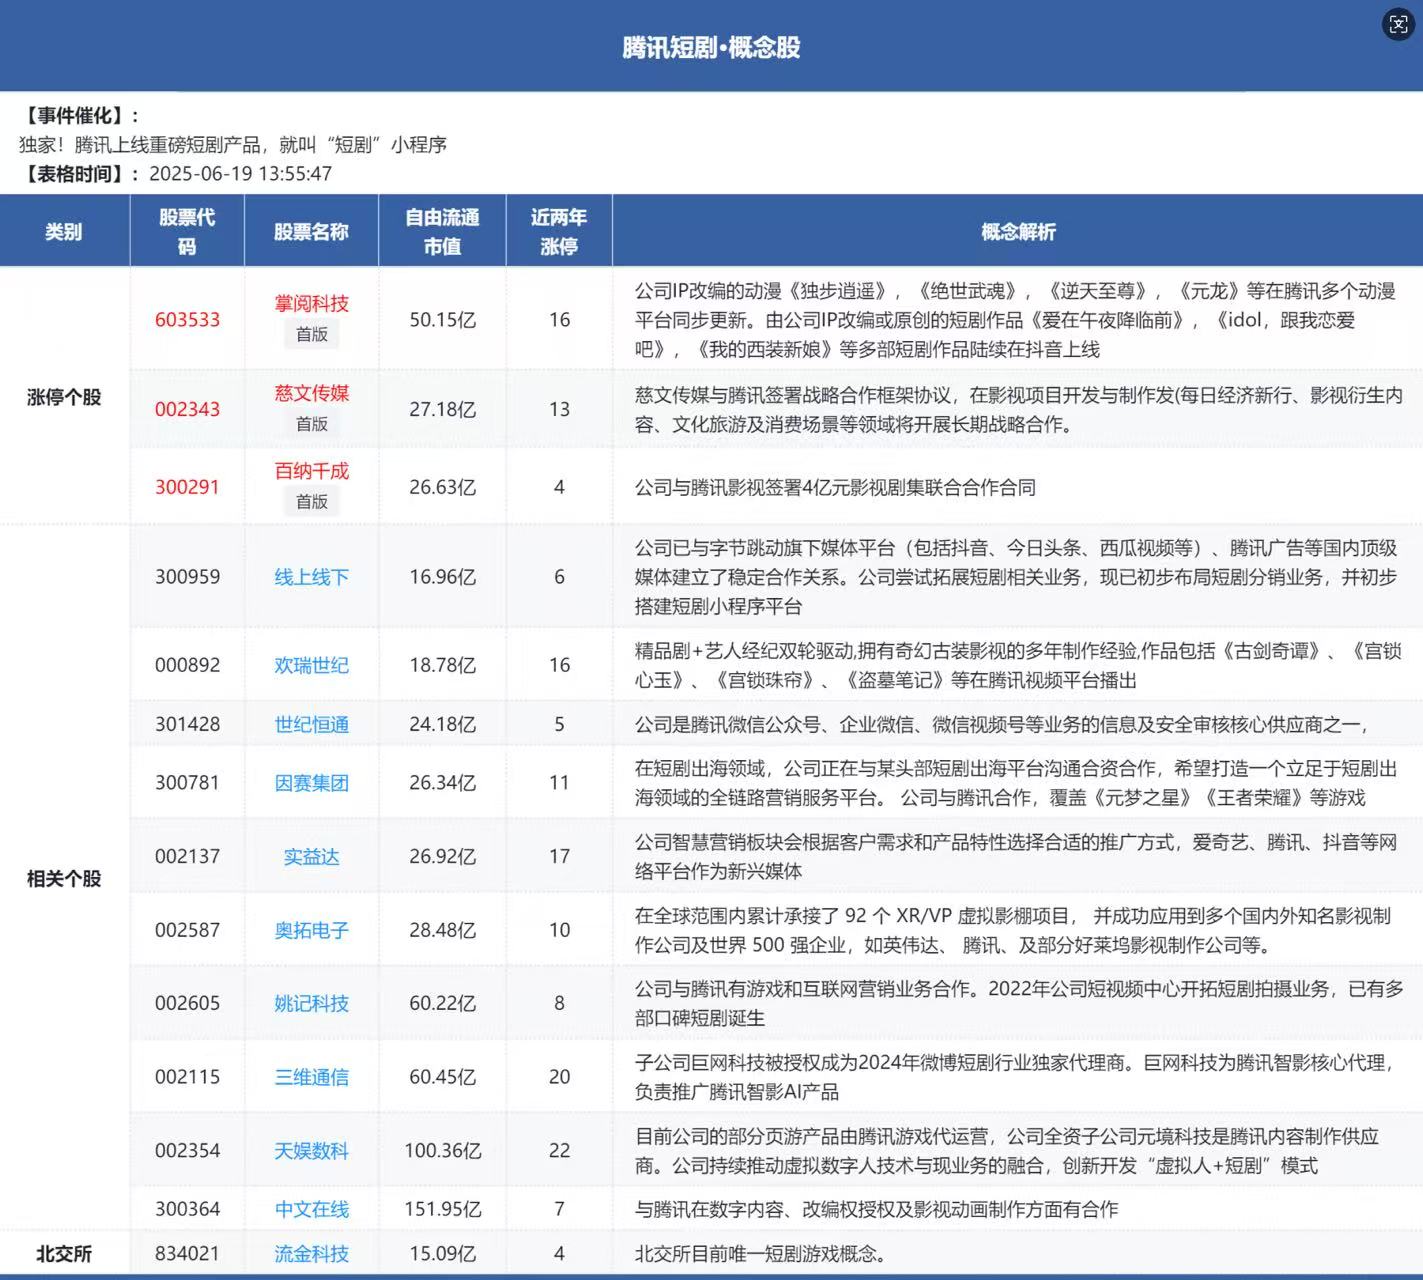Screen dimensions: 1423x1280
Task: Click the 首版 tag under 掌阅科技
Action: (311, 334)
